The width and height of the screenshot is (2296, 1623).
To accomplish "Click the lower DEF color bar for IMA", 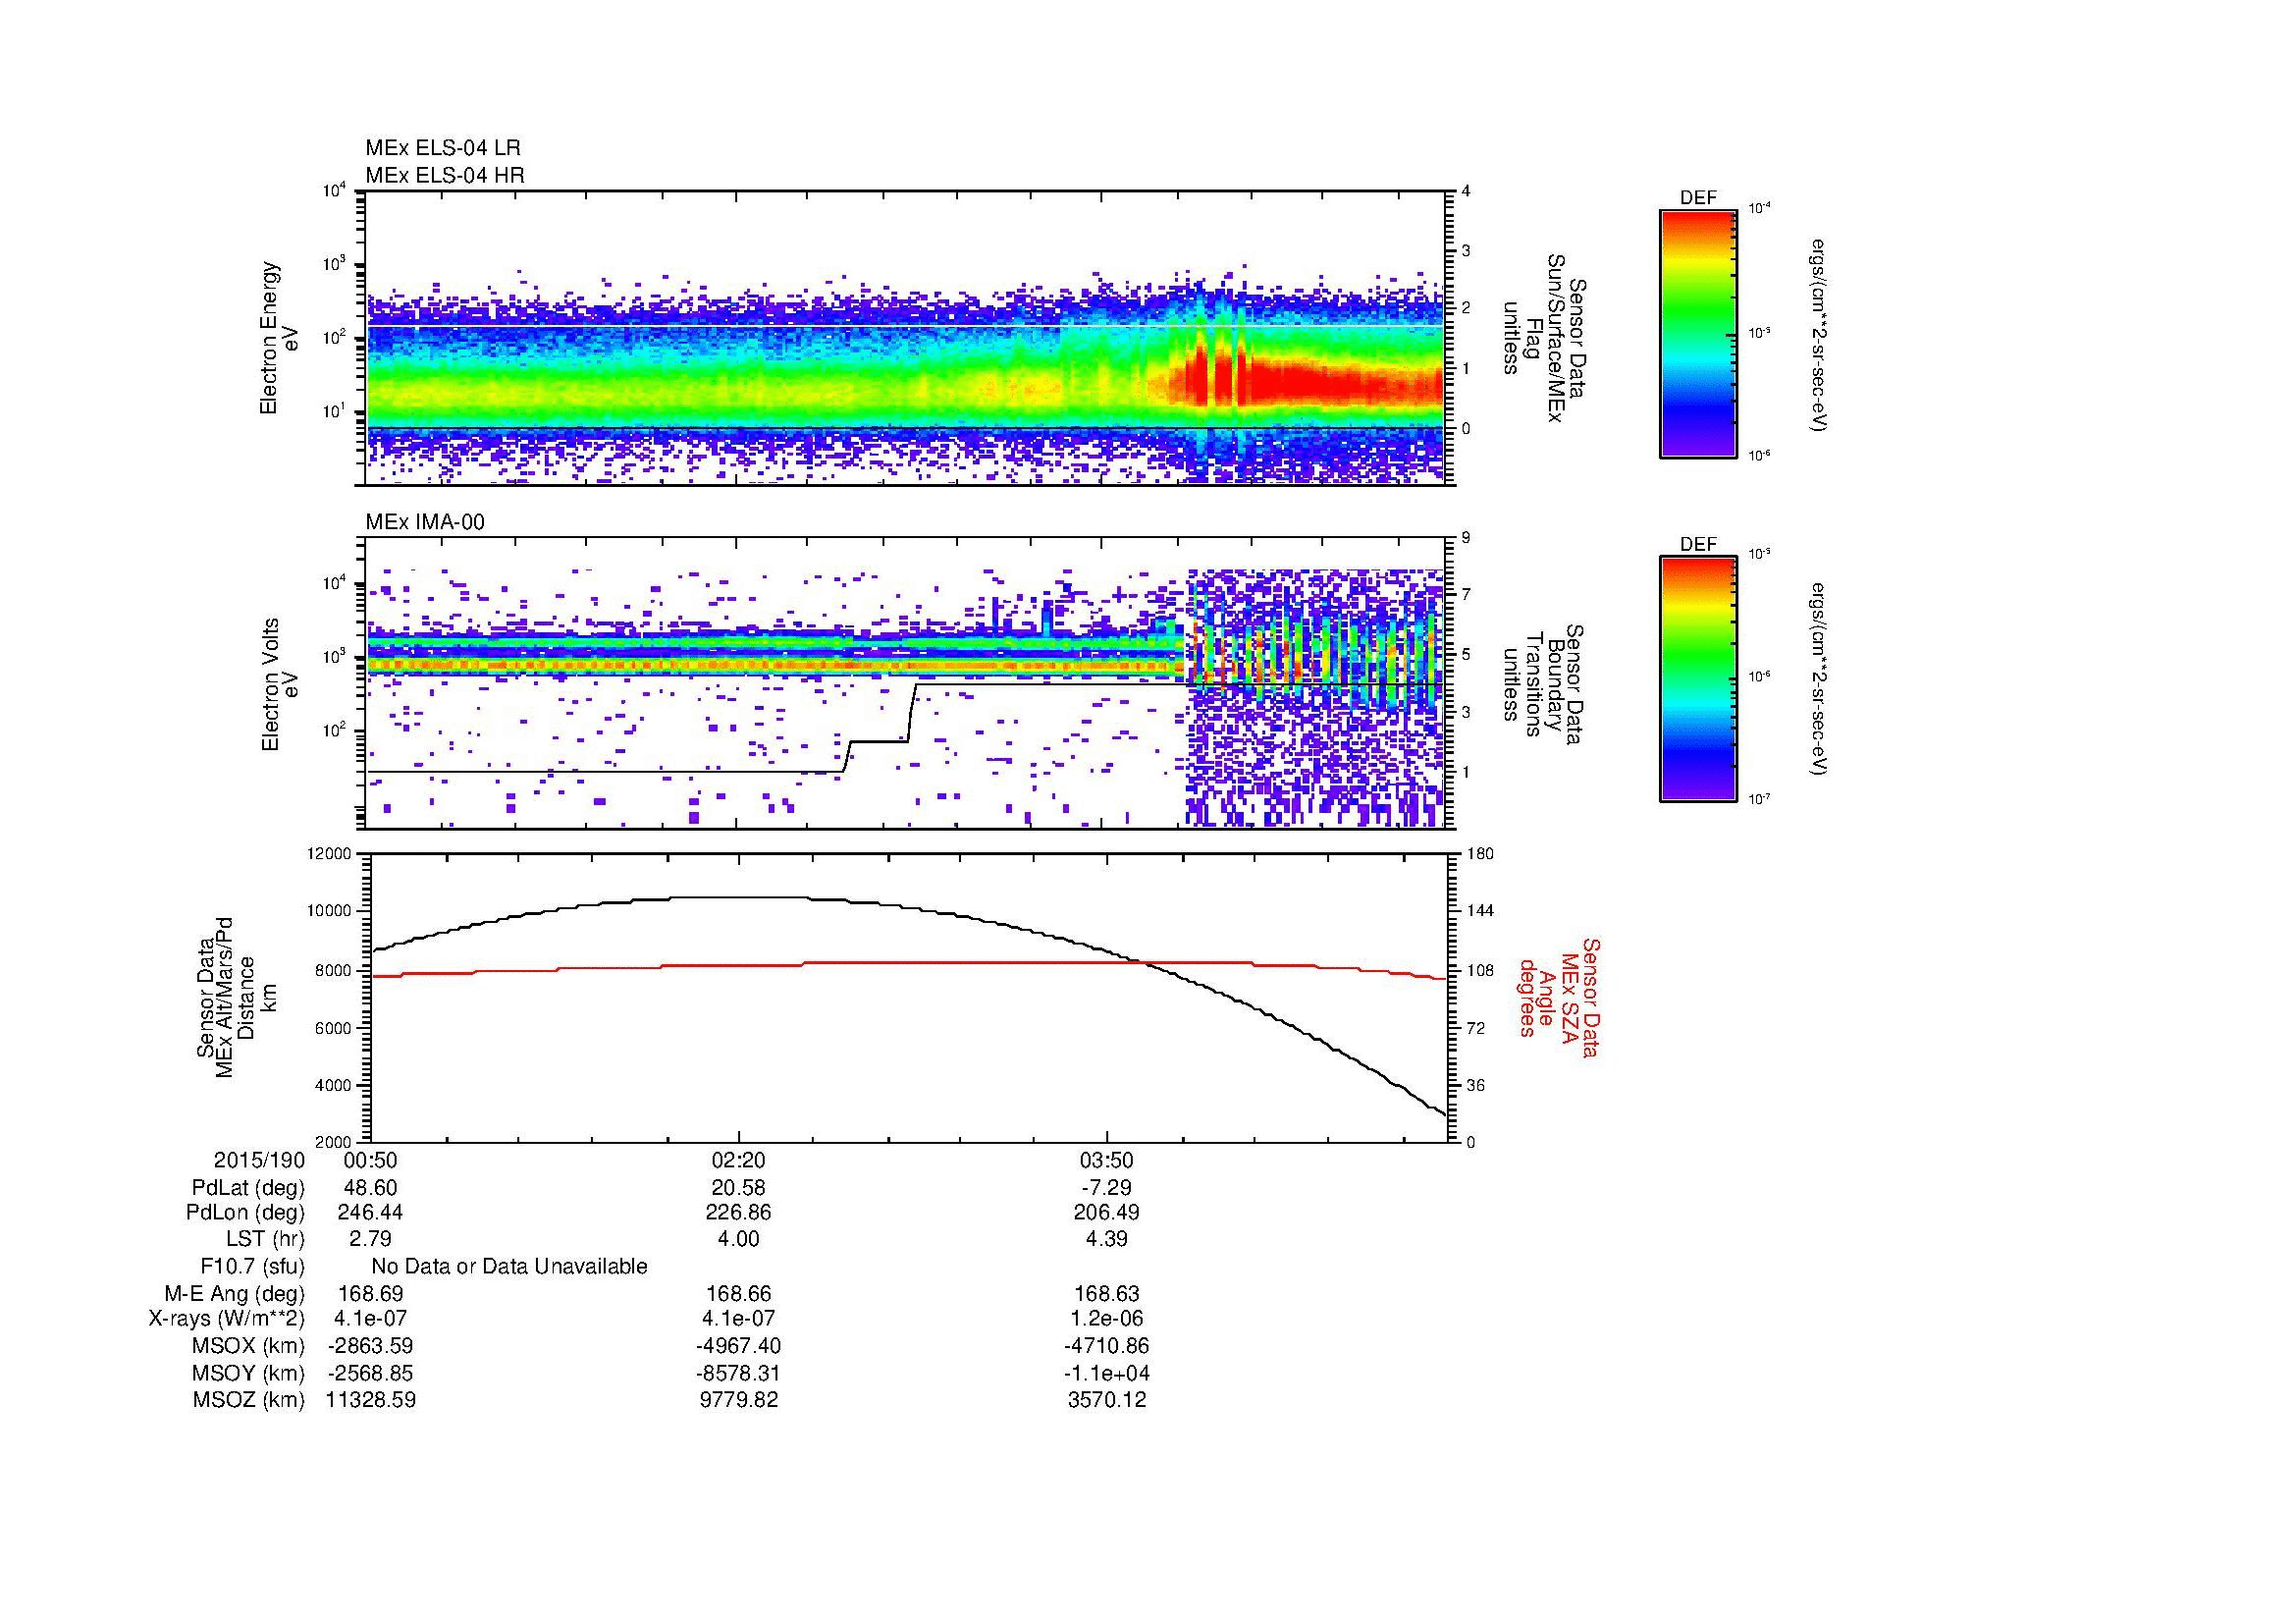I will 1697,679.
